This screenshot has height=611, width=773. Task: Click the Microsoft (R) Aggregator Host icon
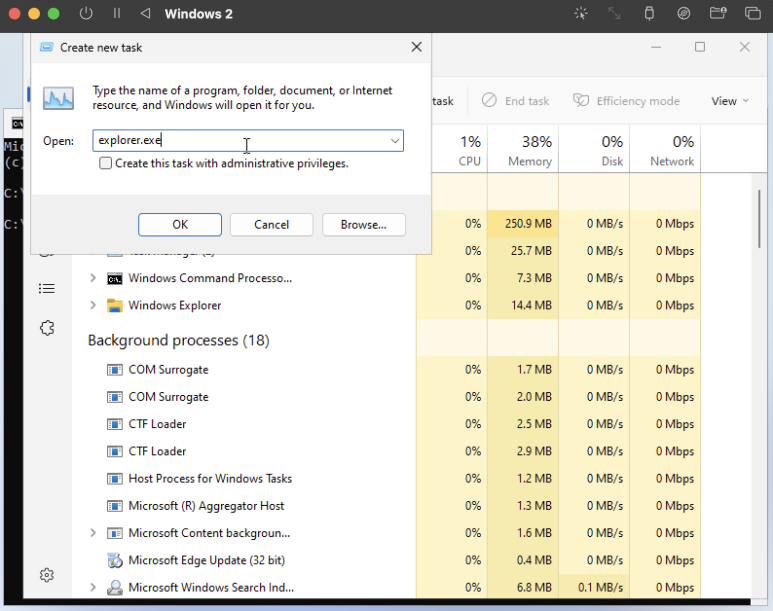114,506
